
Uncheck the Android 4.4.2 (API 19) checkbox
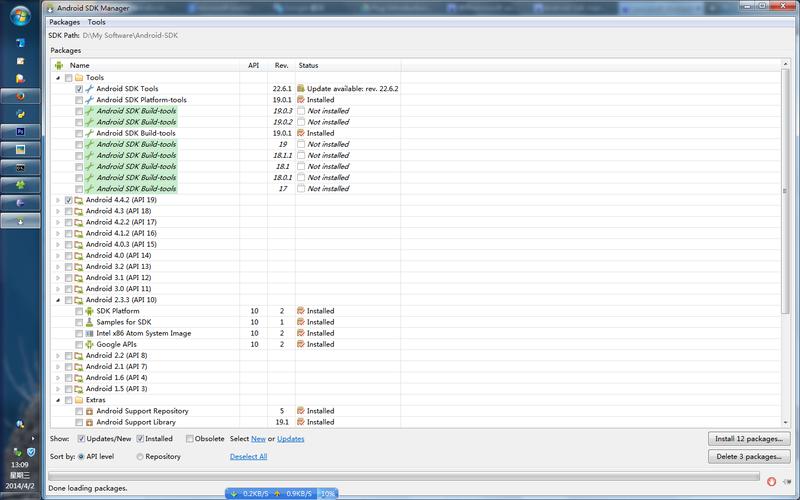[69, 200]
